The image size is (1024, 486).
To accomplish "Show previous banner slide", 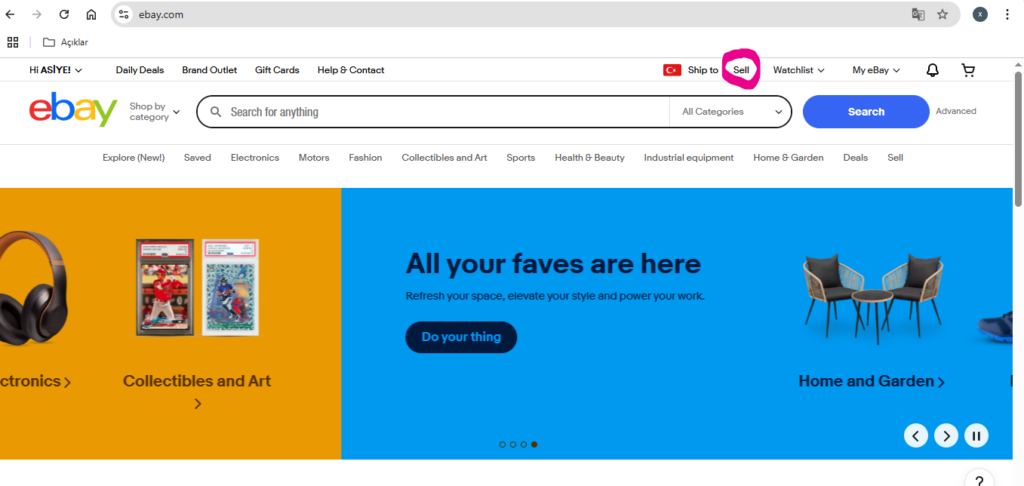I will coord(916,436).
